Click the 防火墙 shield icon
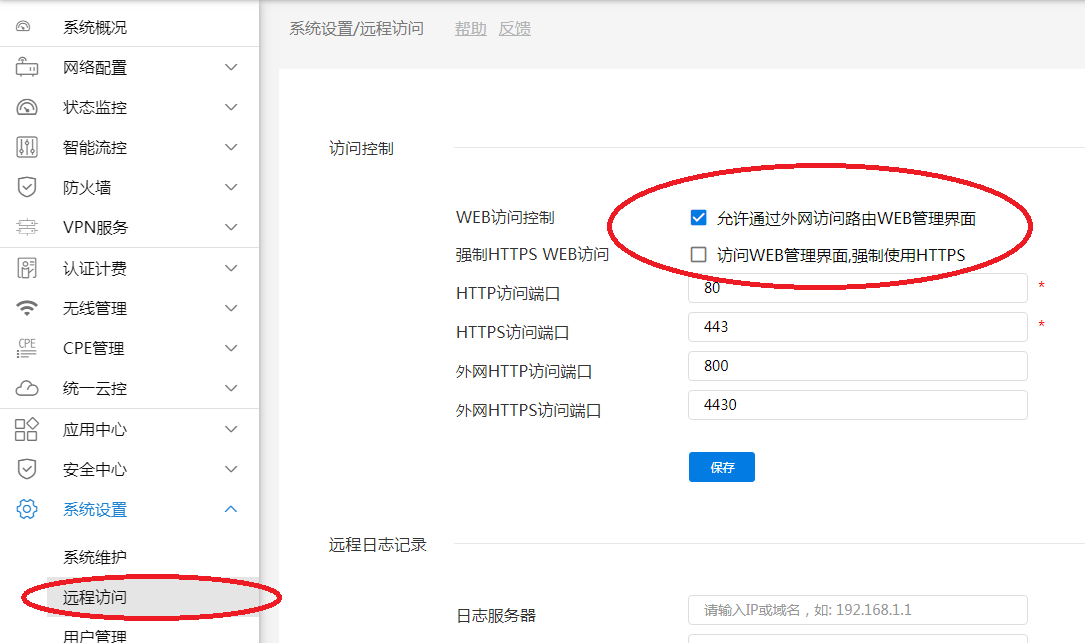This screenshot has width=1085, height=643. point(27,188)
